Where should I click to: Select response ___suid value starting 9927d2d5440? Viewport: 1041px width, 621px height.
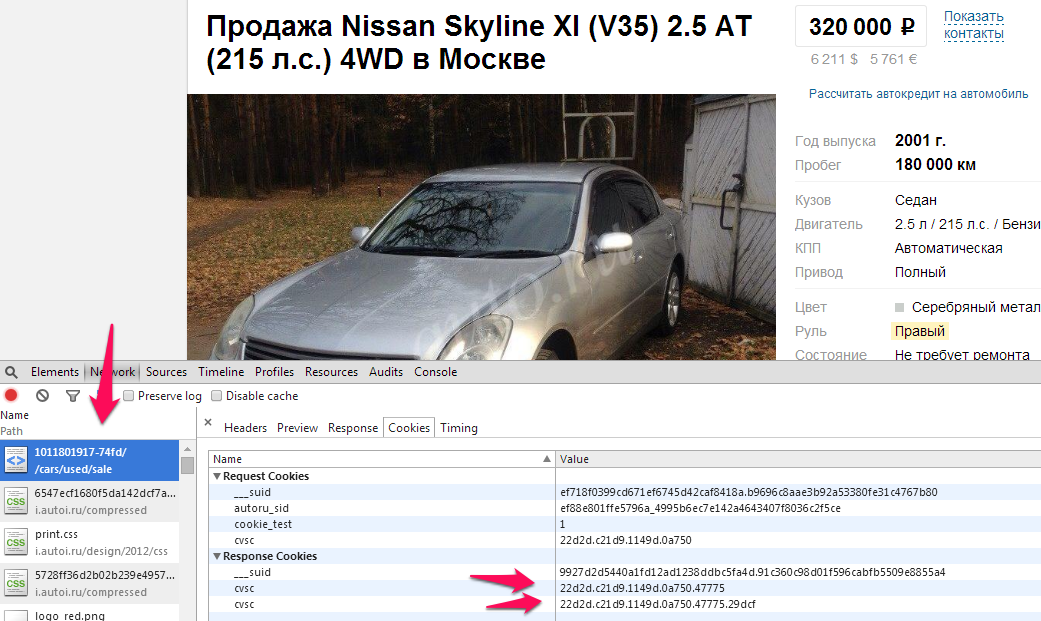pyautogui.click(x=752, y=573)
